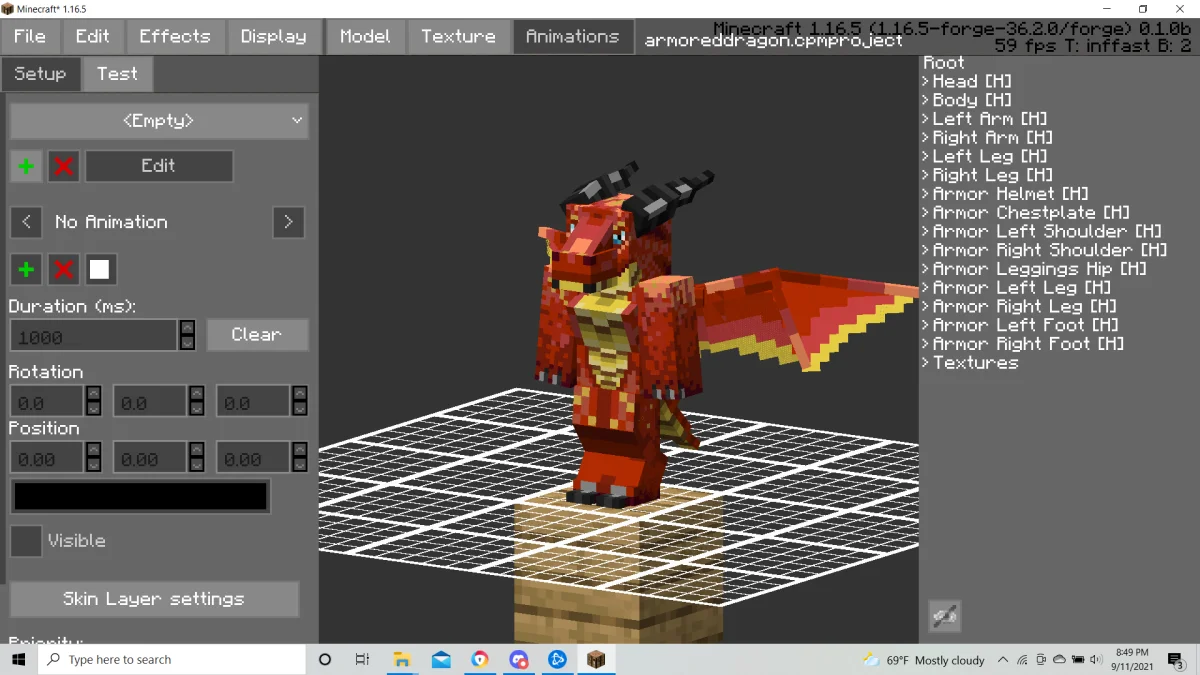
Task: Select the Minecraft block icon on taskbar
Action: tap(596, 660)
